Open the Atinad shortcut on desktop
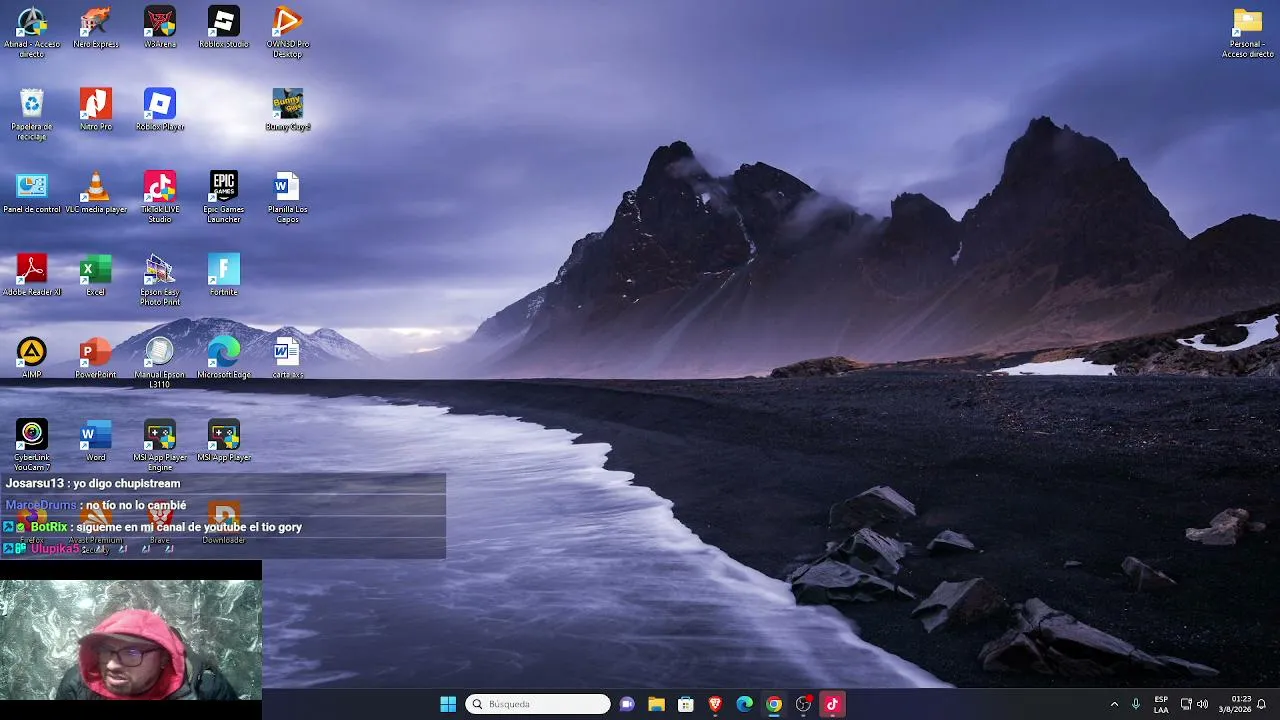Viewport: 1280px width, 720px height. [32, 31]
